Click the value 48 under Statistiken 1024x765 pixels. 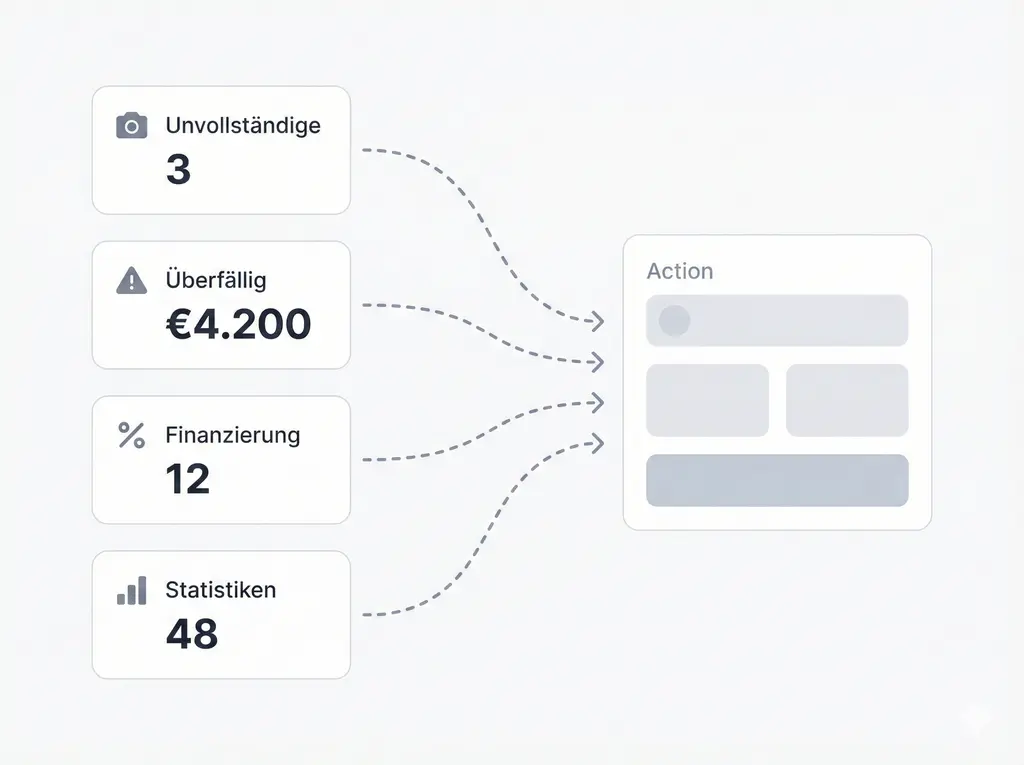(x=192, y=634)
